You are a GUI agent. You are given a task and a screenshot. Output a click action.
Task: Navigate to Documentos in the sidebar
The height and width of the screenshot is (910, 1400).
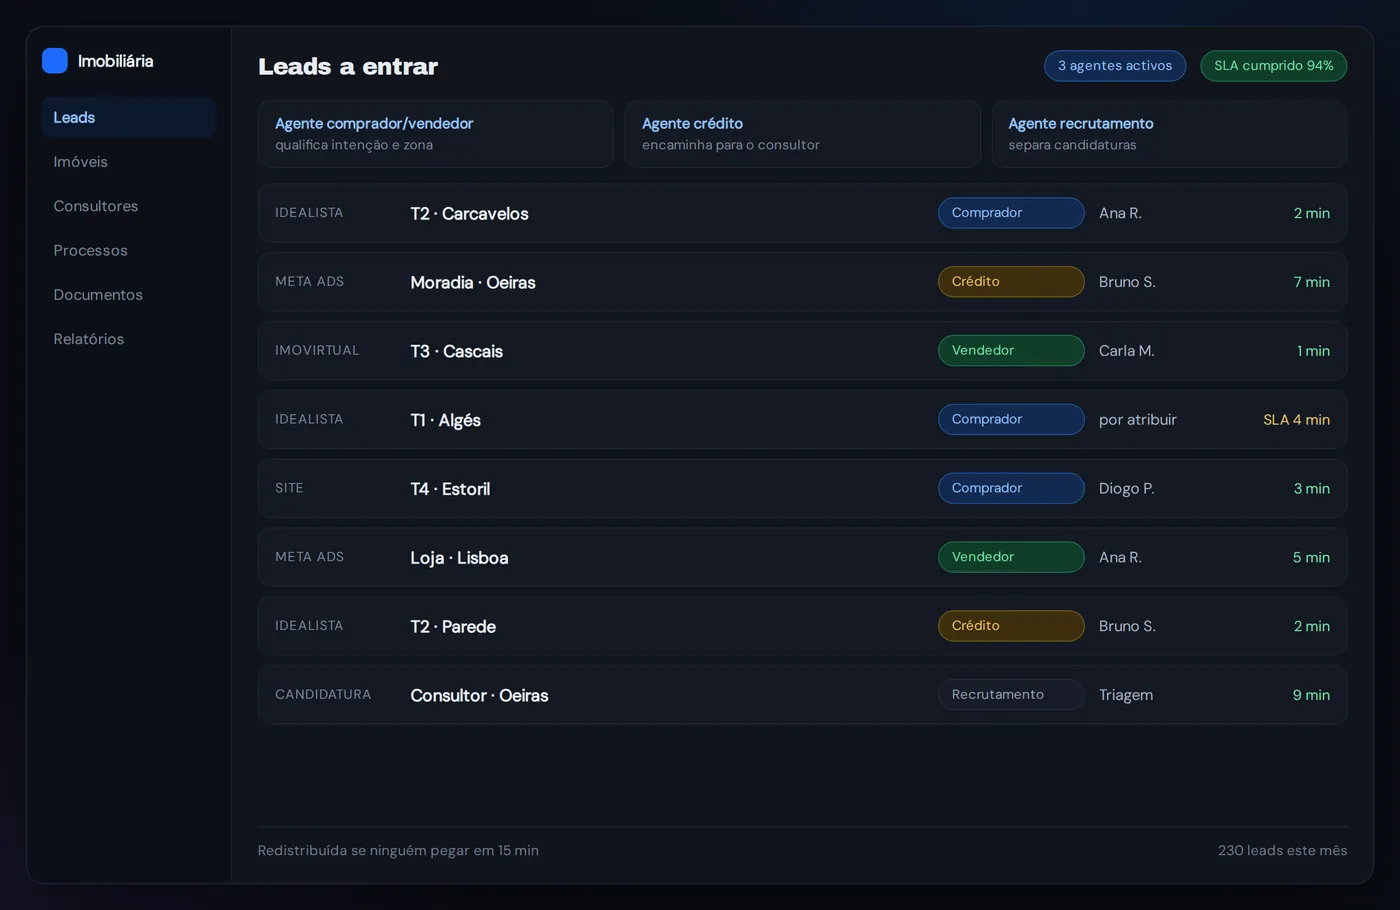coord(129,295)
